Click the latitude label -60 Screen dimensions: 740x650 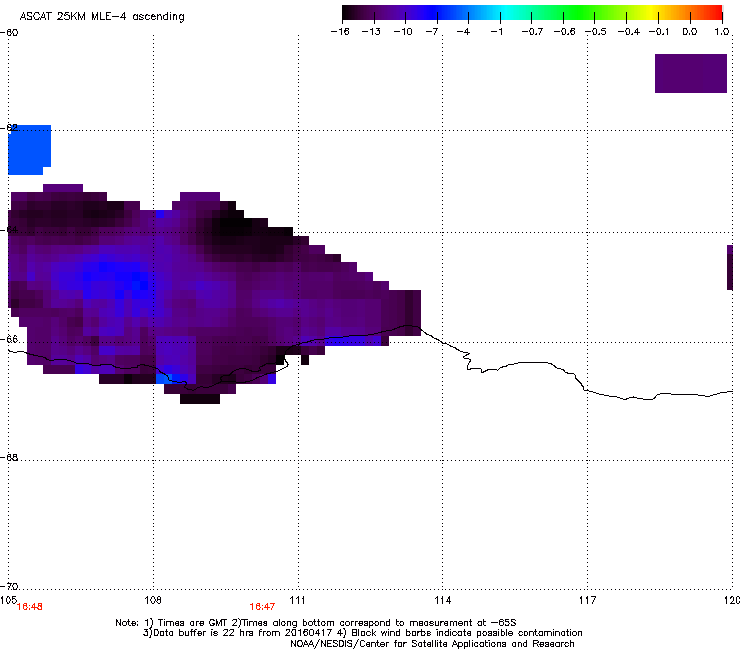click(9, 33)
